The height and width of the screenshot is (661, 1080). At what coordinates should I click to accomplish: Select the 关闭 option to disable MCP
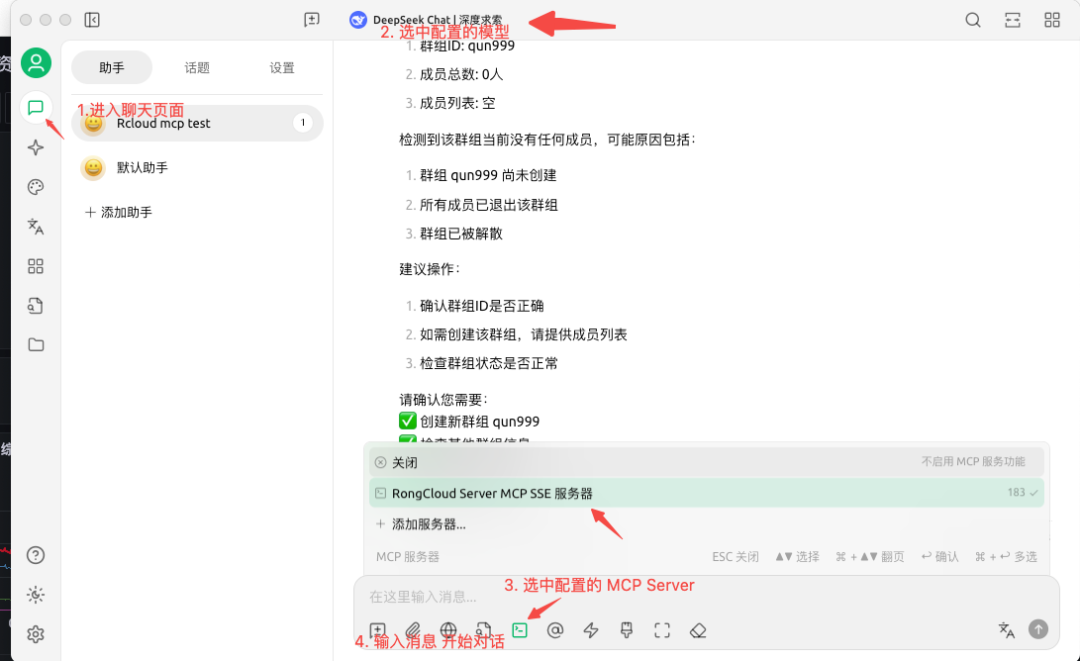click(x=404, y=463)
